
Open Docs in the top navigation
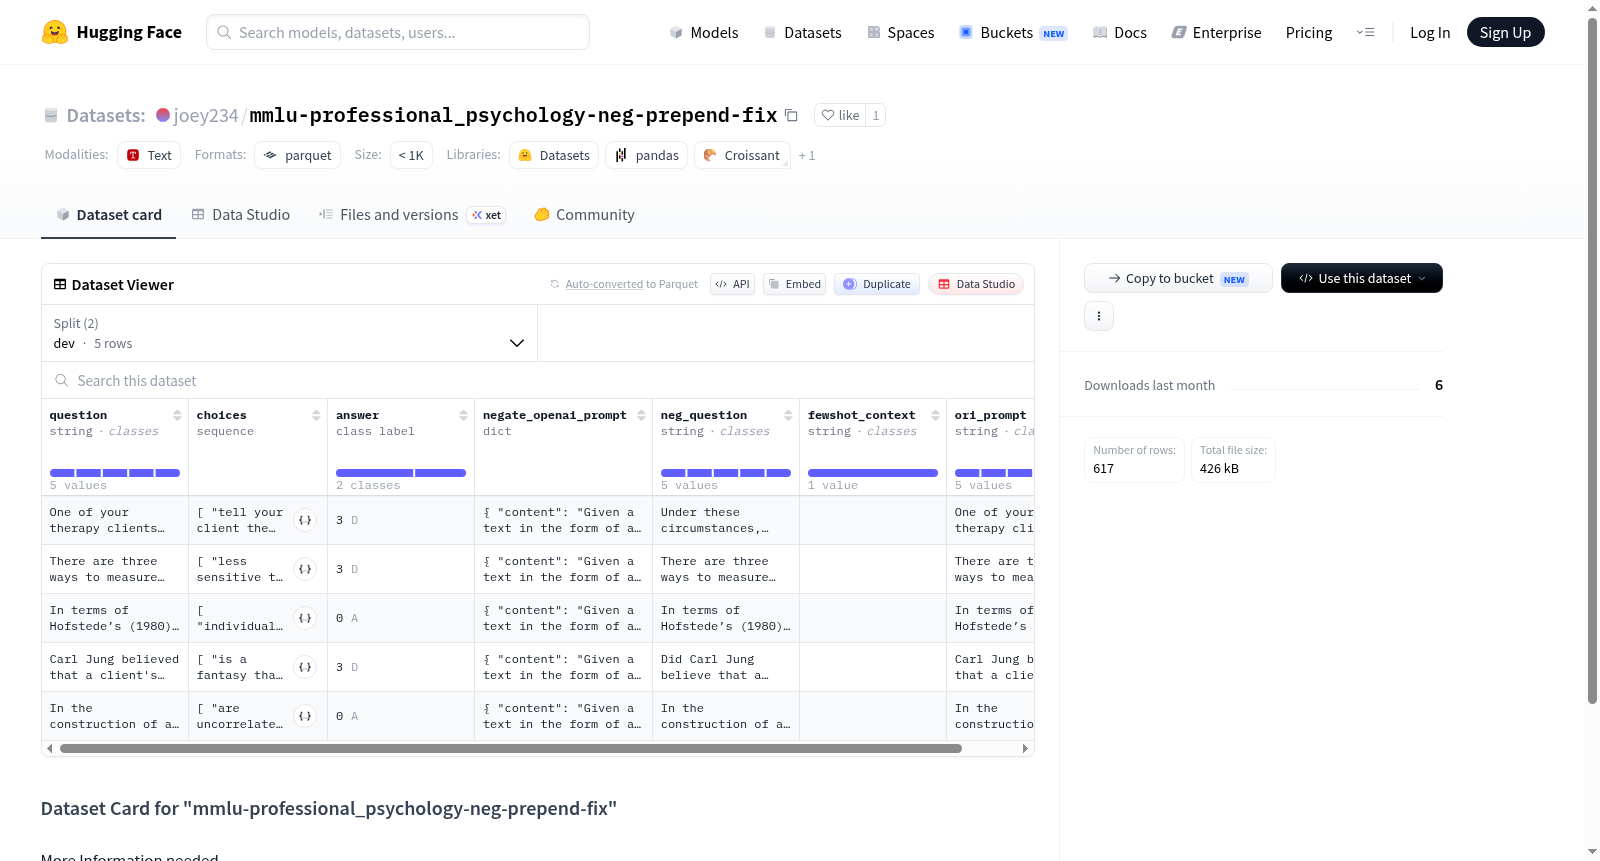1120,32
